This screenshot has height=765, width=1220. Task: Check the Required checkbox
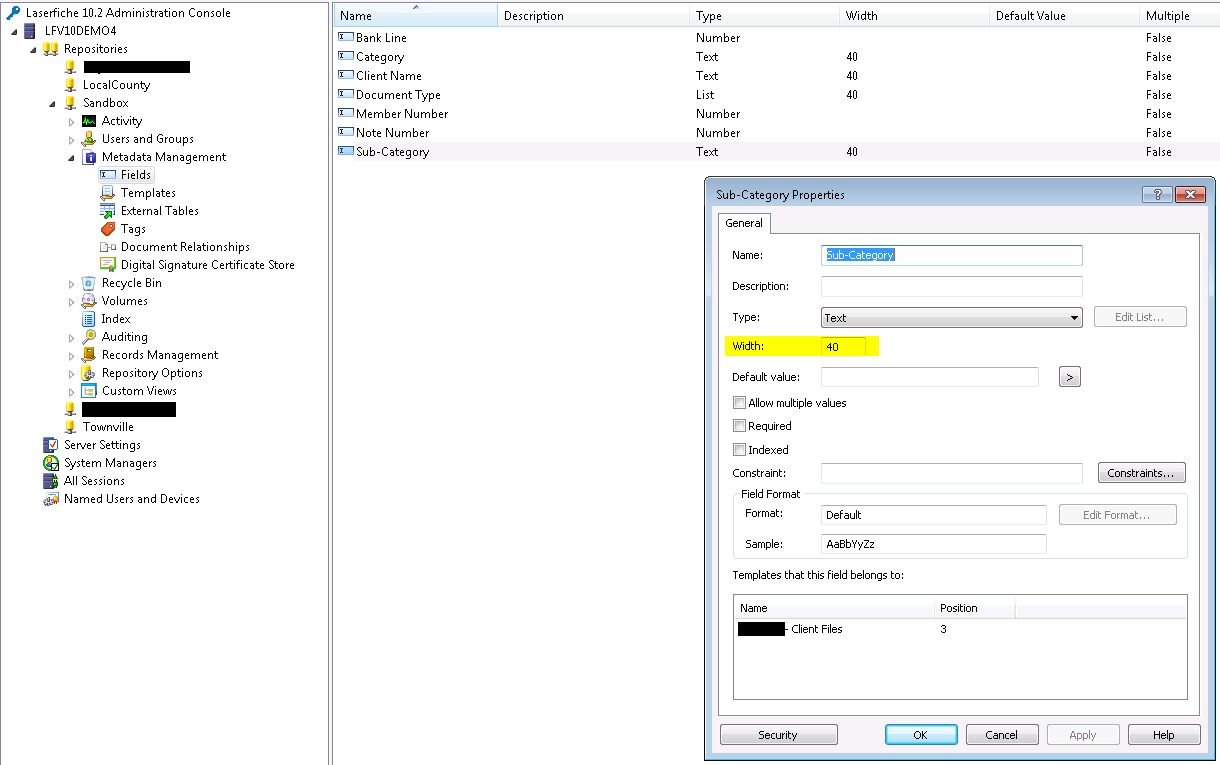tap(739, 426)
